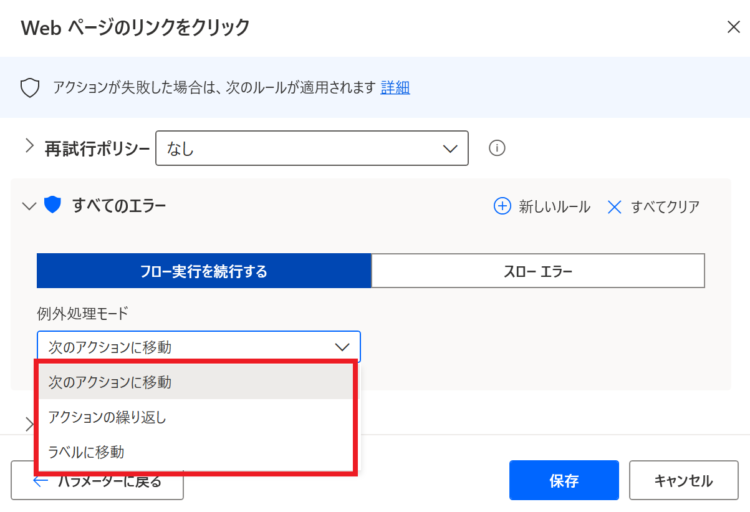Select フロー実行を続行する option

click(204, 271)
